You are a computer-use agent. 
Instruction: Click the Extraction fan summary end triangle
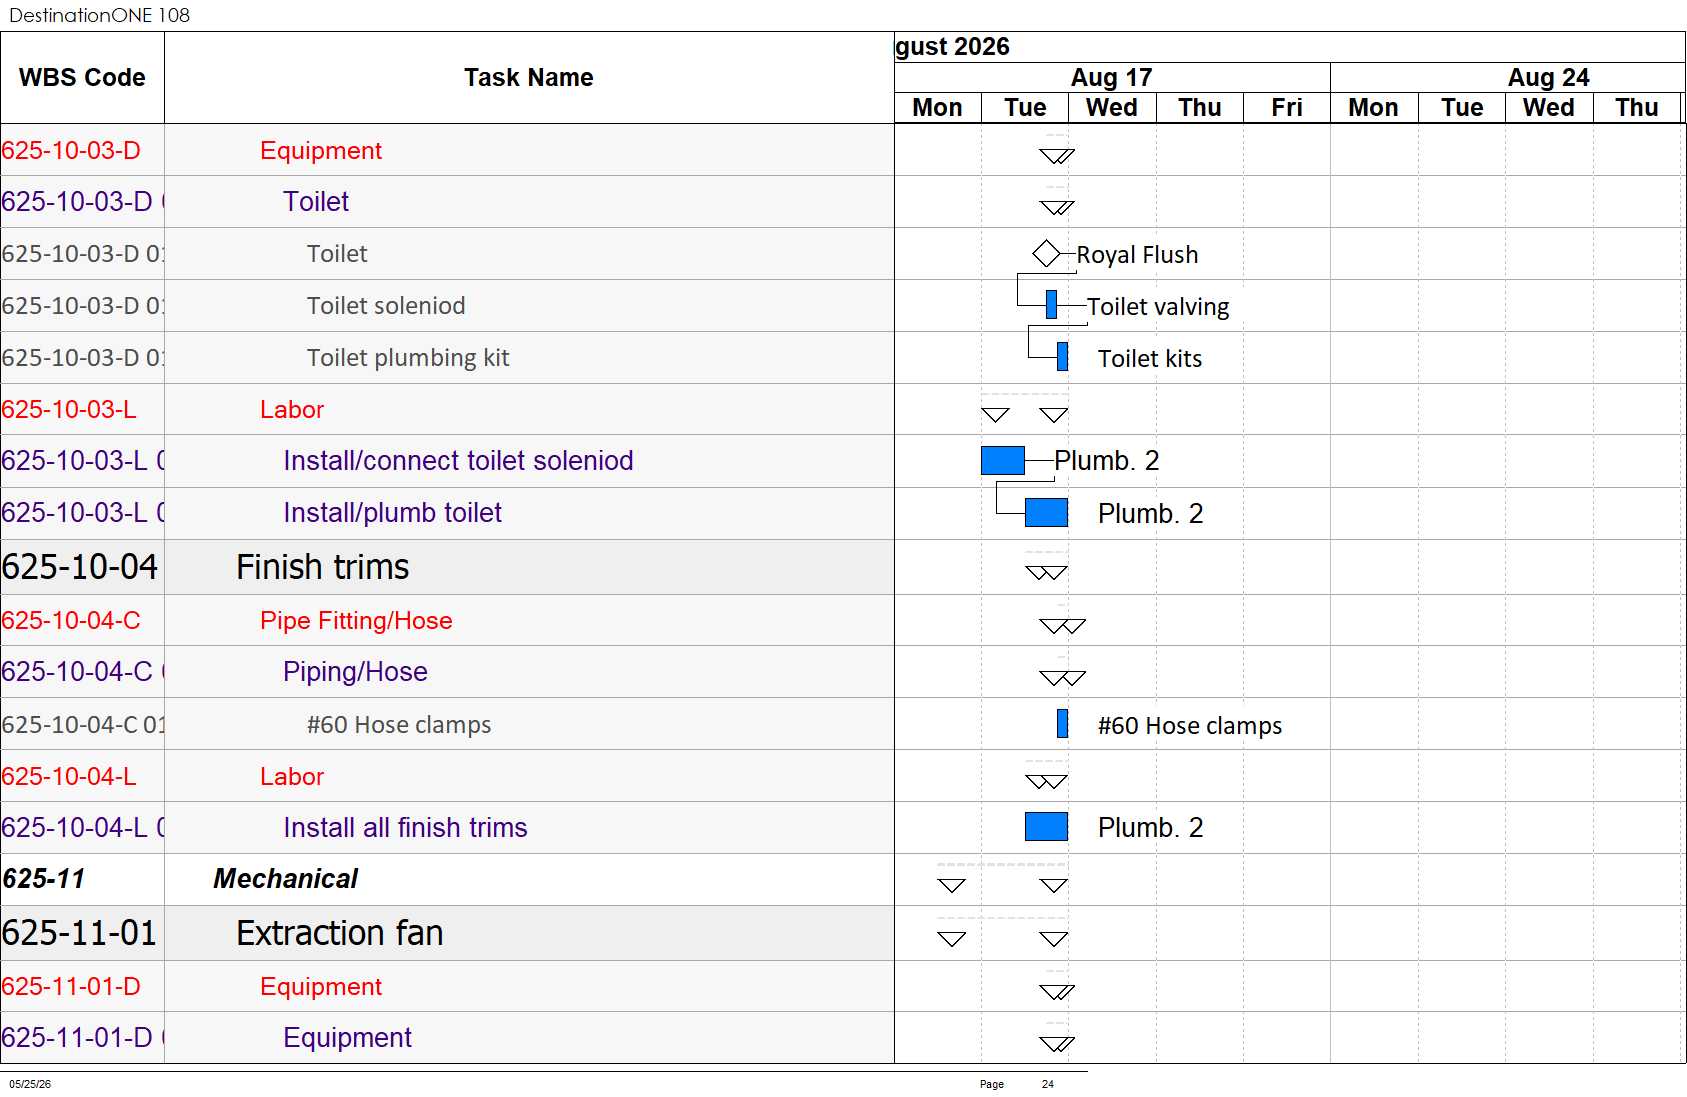(1054, 939)
